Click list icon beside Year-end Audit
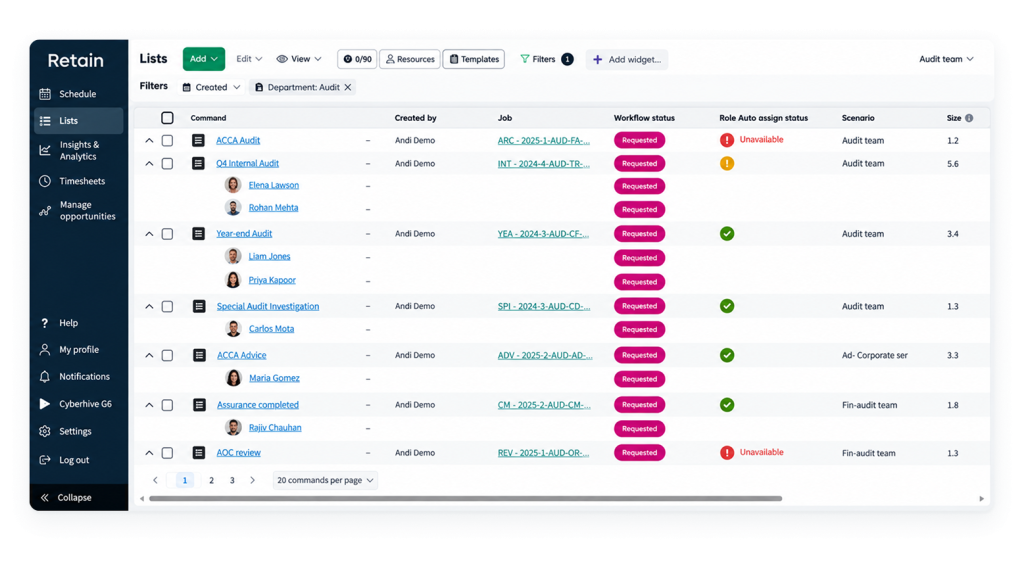 pos(199,234)
